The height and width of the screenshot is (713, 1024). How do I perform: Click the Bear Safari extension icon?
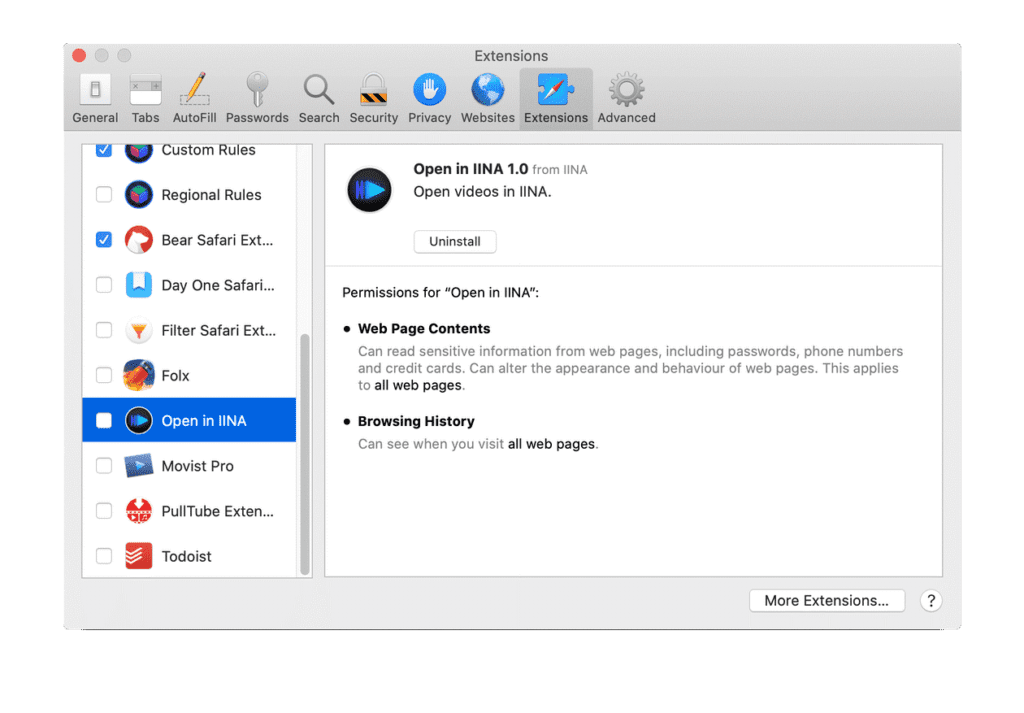tap(138, 240)
